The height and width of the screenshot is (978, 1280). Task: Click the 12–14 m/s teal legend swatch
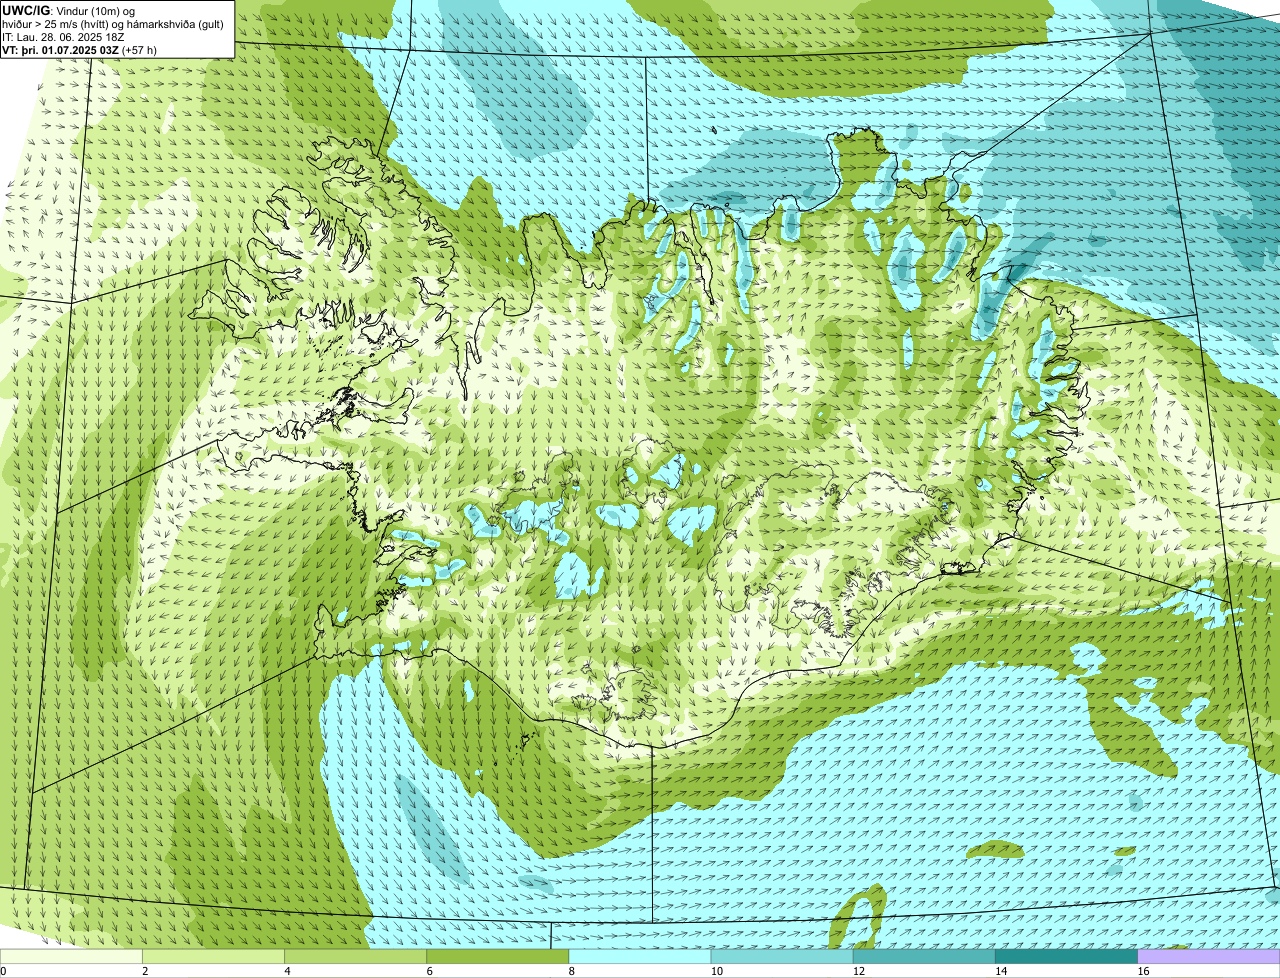924,956
